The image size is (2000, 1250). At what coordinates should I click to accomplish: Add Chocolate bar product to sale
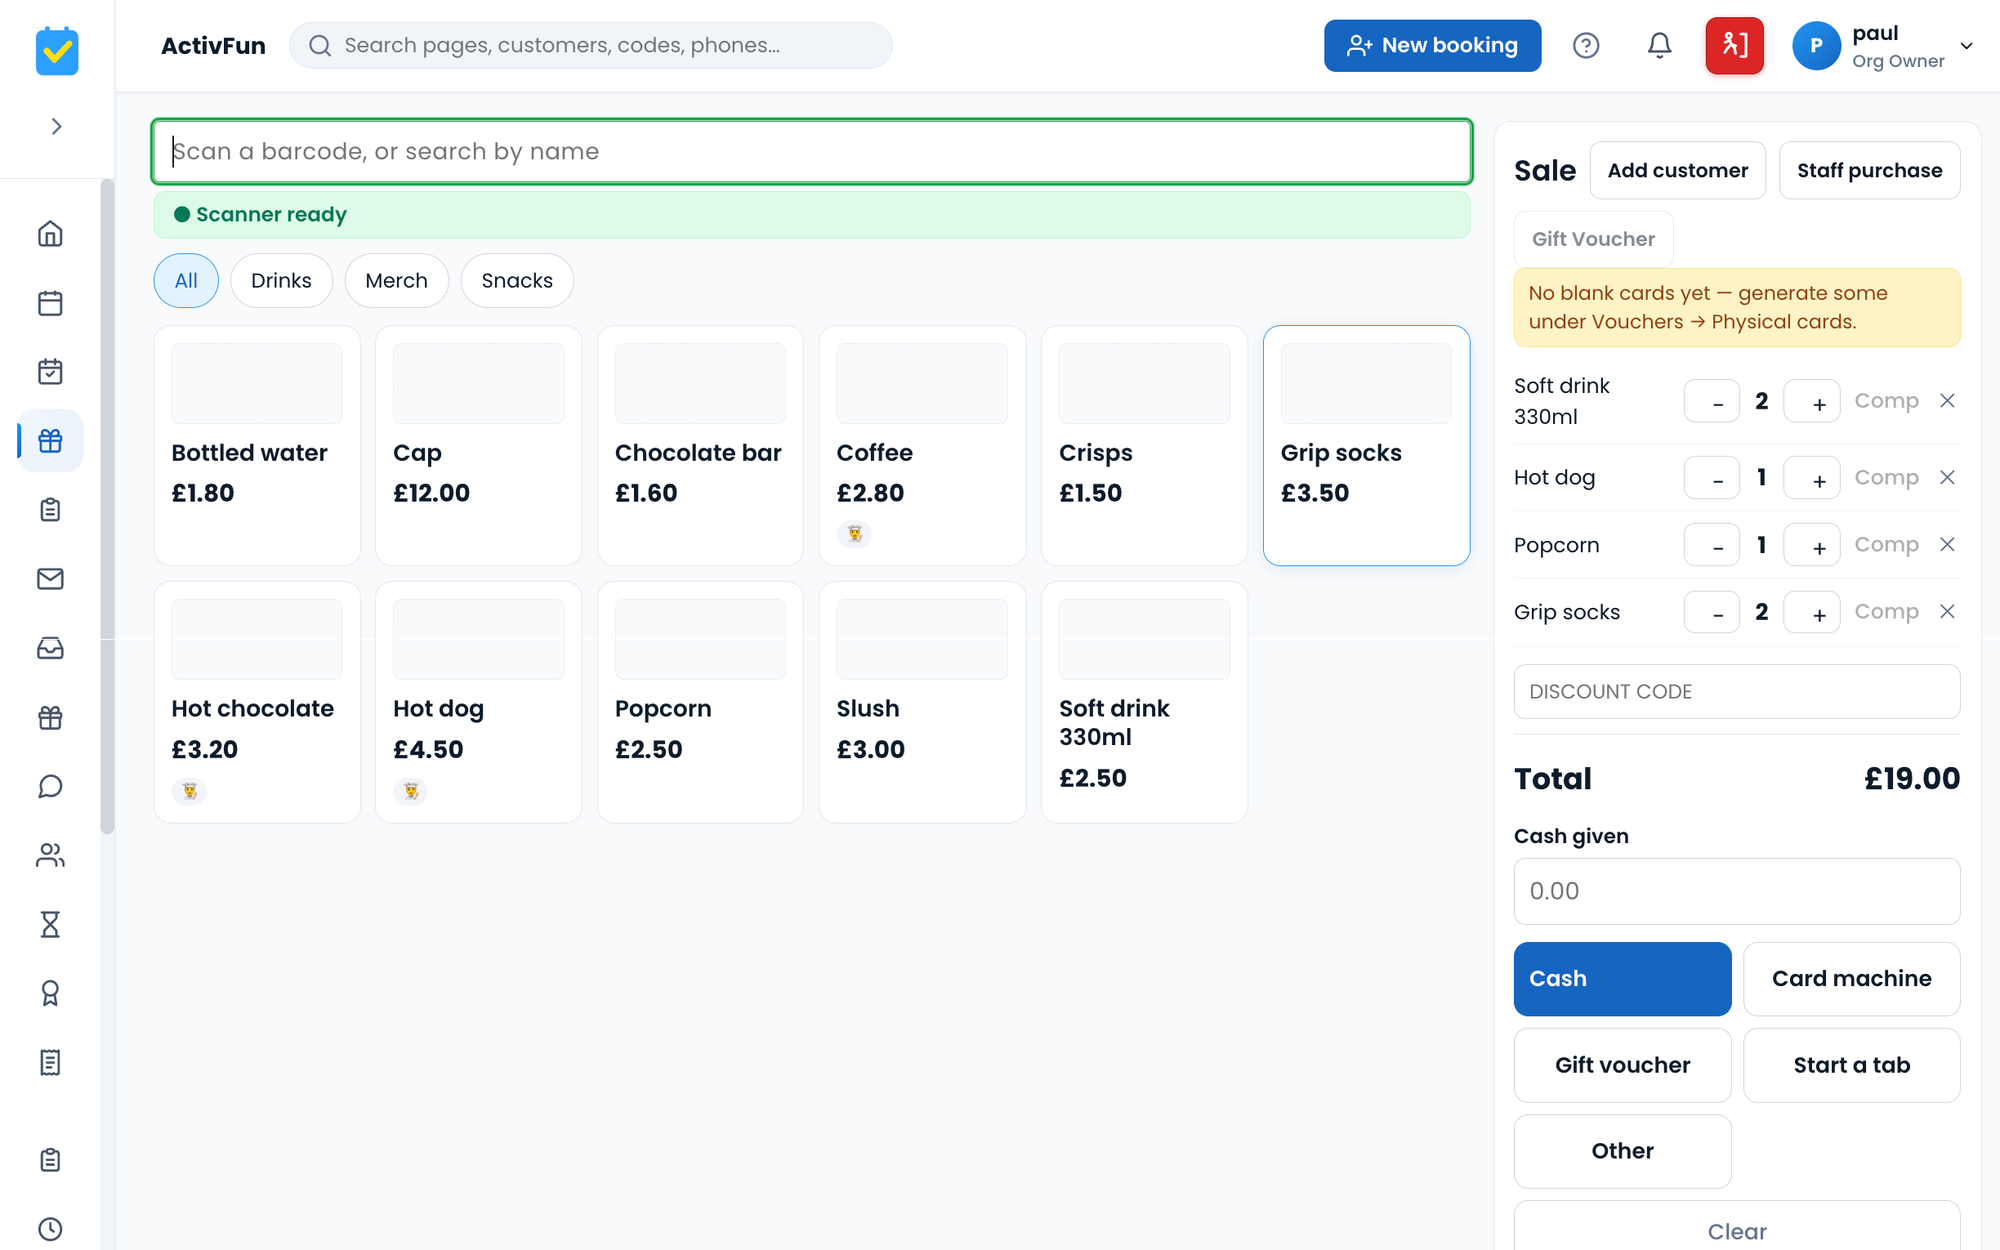[x=700, y=446]
